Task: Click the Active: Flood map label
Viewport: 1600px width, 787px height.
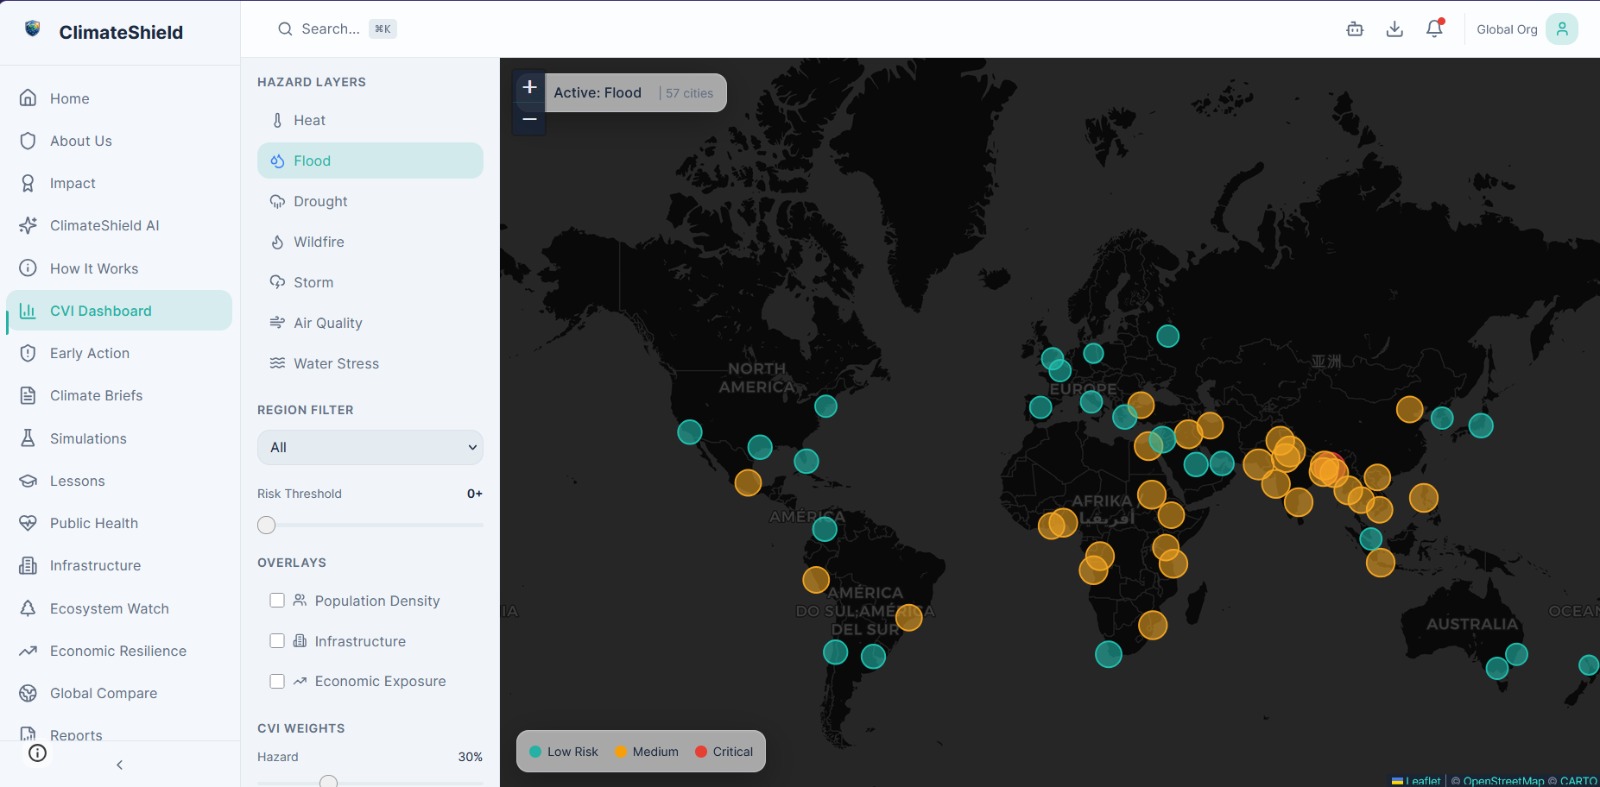Action: 598,93
